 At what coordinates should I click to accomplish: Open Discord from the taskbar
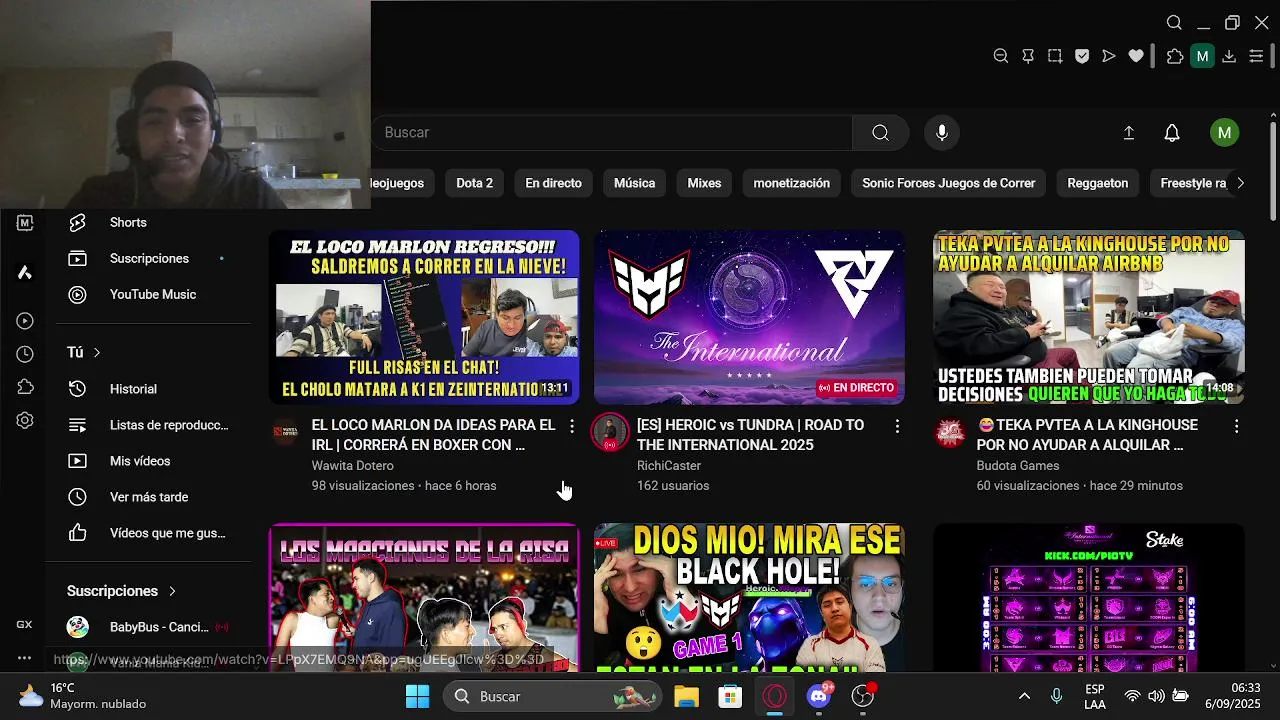pos(820,696)
